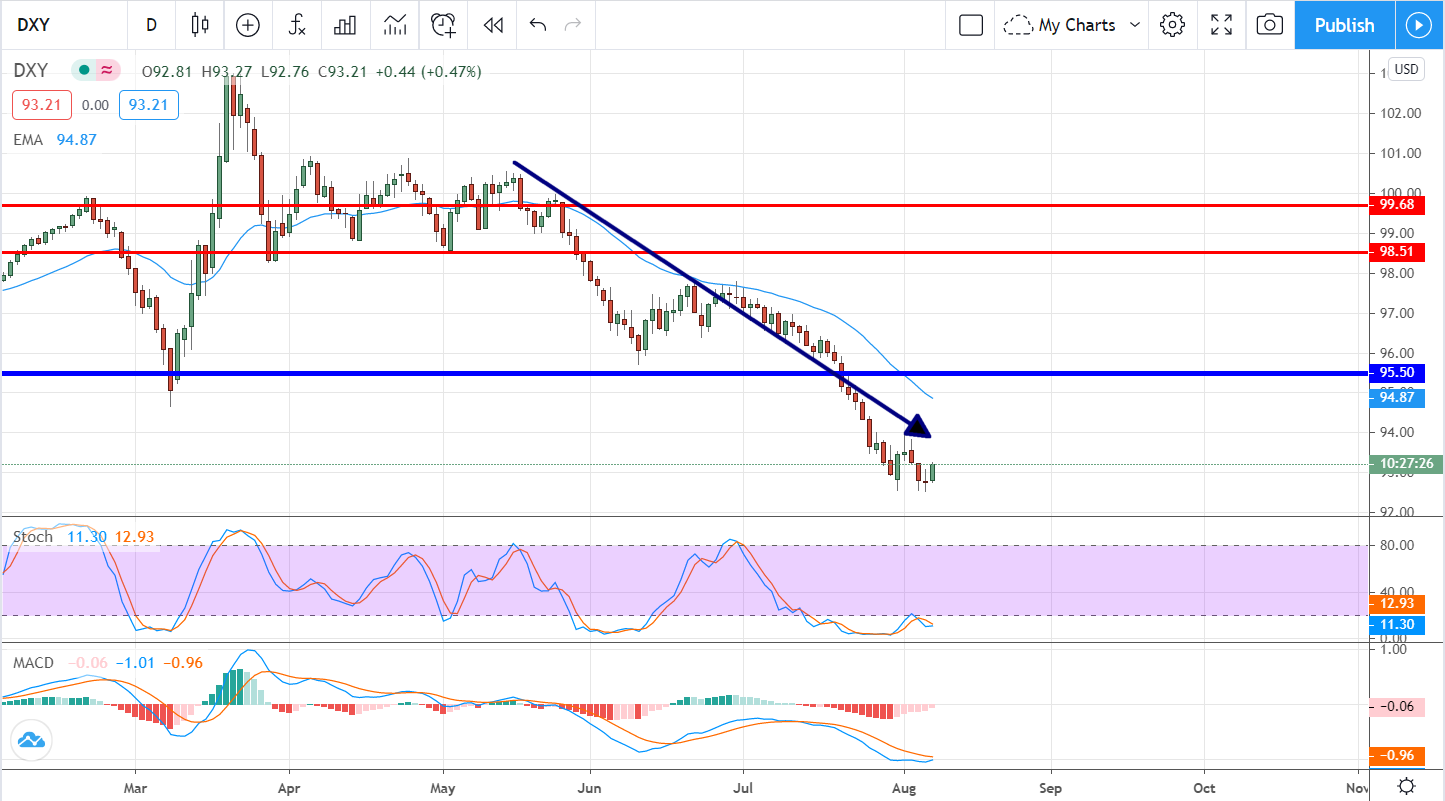1445x801 pixels.
Task: Open the financials bar chart icon
Action: (345, 25)
